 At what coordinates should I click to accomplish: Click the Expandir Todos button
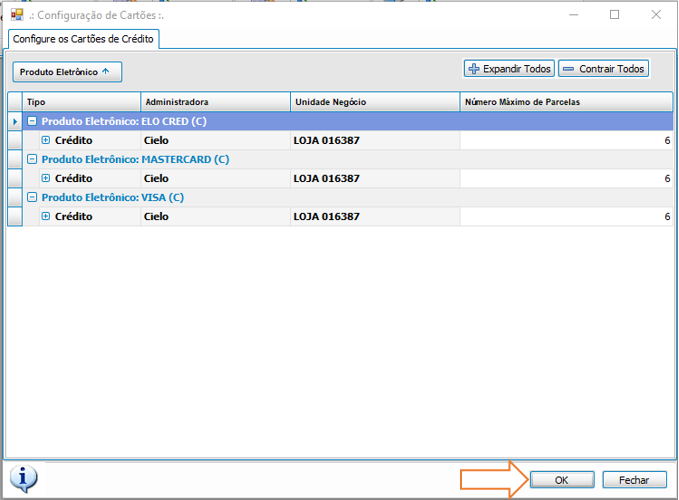pos(509,69)
